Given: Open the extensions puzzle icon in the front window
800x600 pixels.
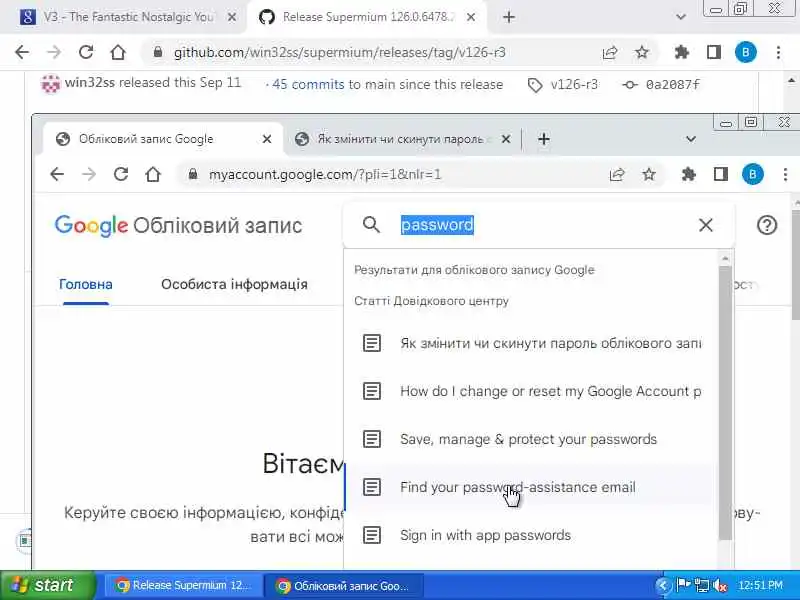Looking at the screenshot, I should coord(688,174).
